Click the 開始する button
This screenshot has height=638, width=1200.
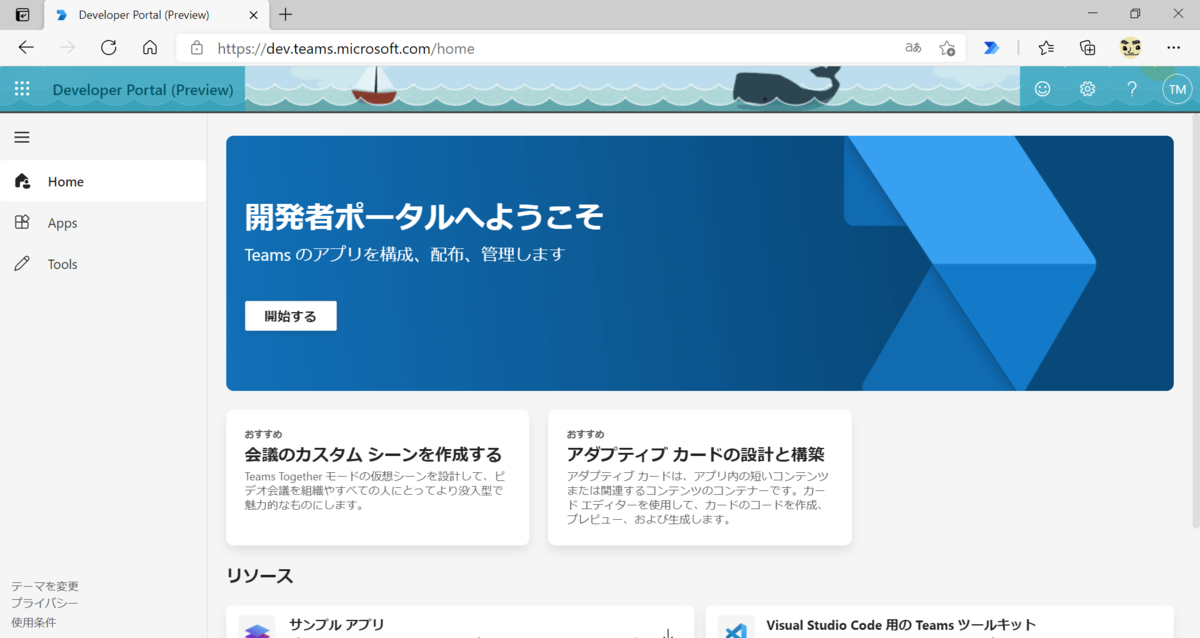[290, 316]
